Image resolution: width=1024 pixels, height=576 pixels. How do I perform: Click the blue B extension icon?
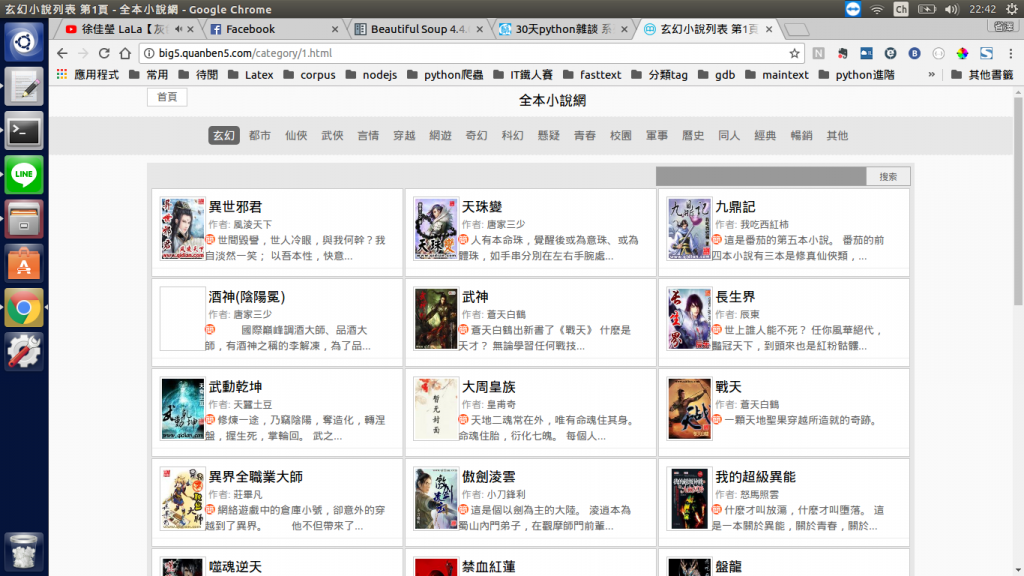tap(914, 54)
